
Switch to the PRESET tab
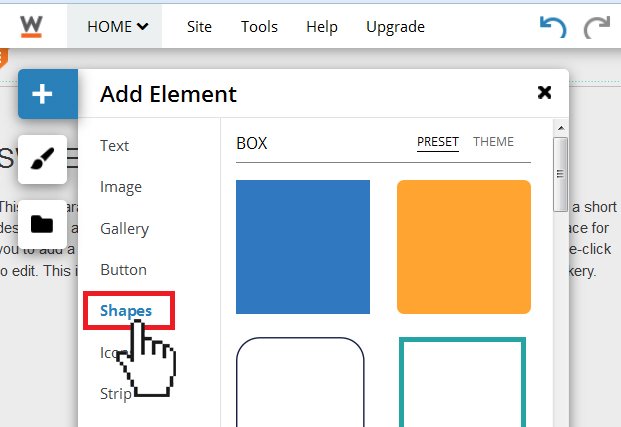tap(438, 142)
